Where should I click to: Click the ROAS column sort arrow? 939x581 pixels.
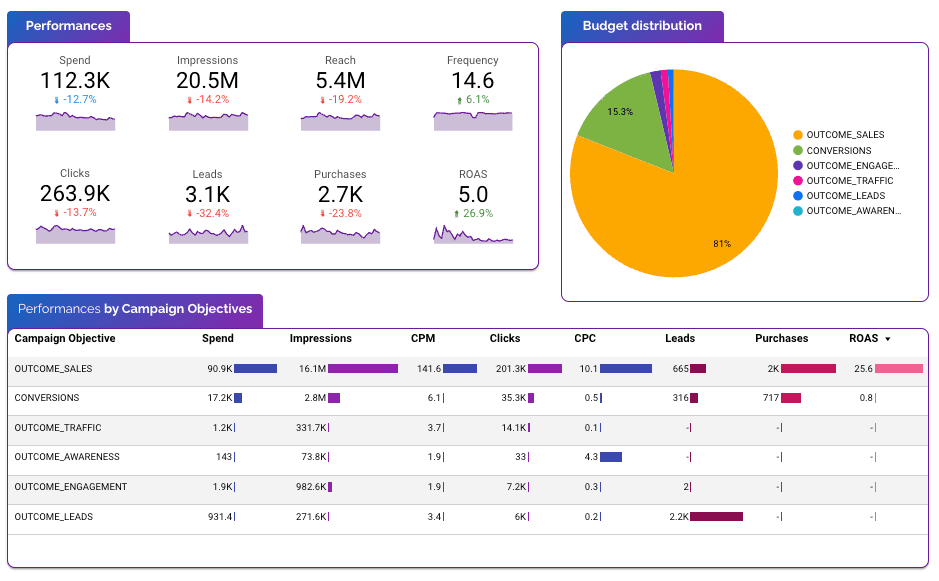coord(887,339)
